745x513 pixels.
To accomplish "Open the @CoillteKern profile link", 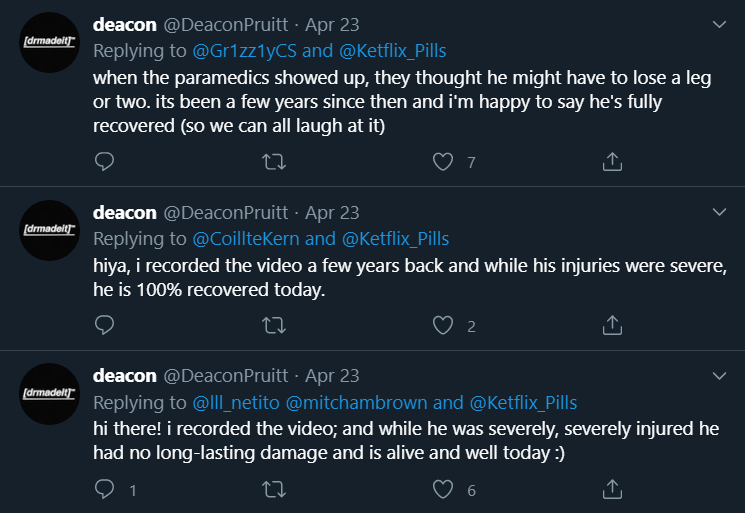I will point(246,238).
